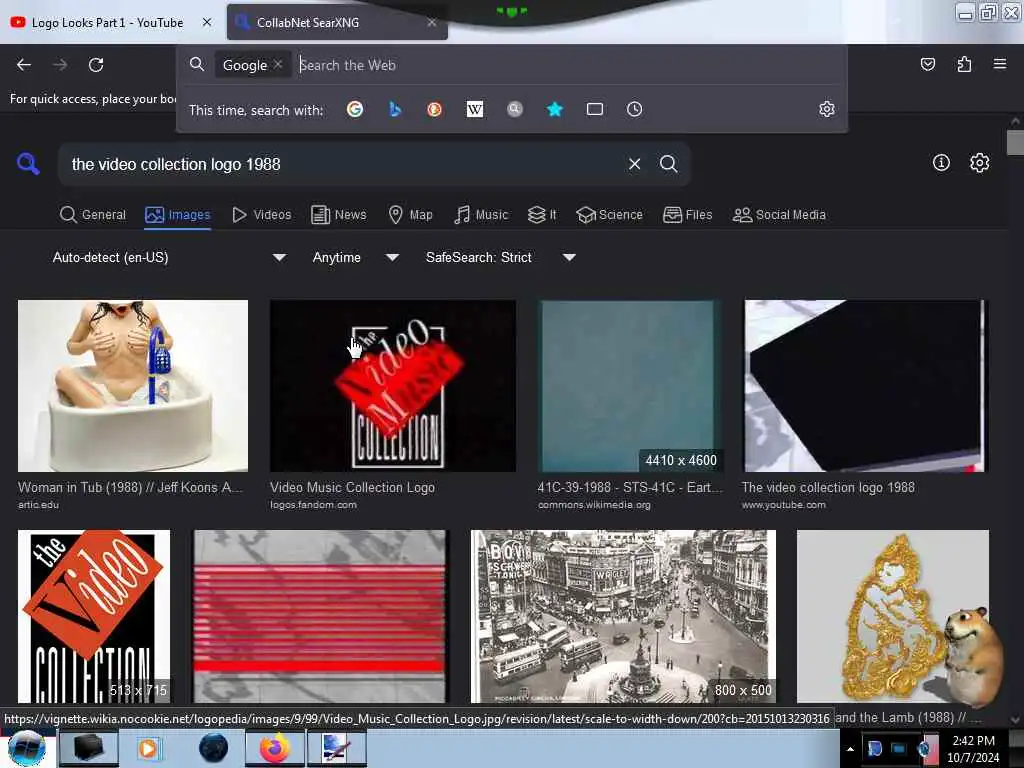Open the Auto-detect (en-US) language dropdown
Image resolution: width=1024 pixels, height=768 pixels.
click(x=169, y=257)
